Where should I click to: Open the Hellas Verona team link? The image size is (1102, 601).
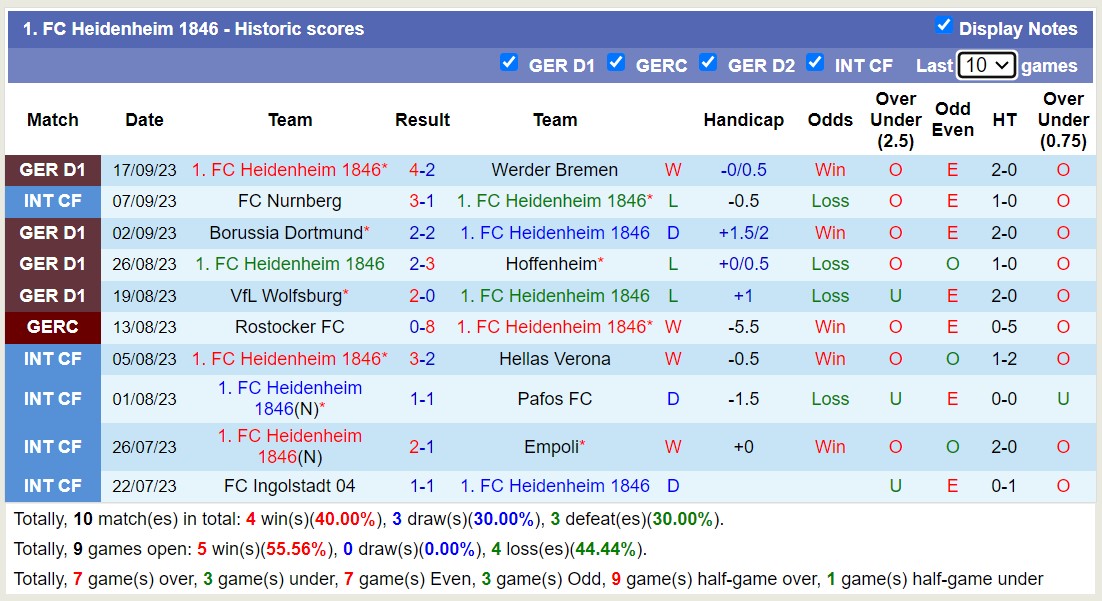click(554, 359)
